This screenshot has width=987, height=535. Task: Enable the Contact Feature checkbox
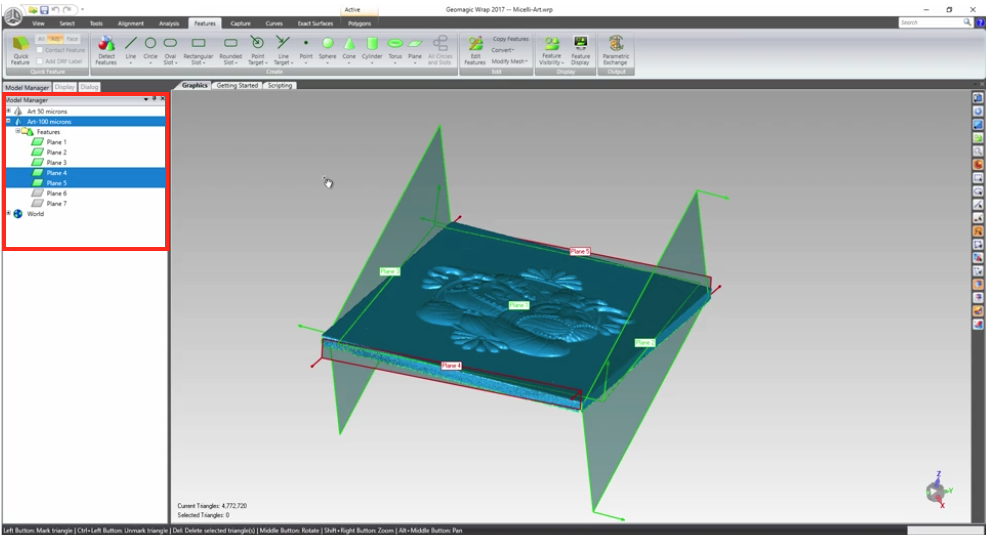click(x=40, y=50)
